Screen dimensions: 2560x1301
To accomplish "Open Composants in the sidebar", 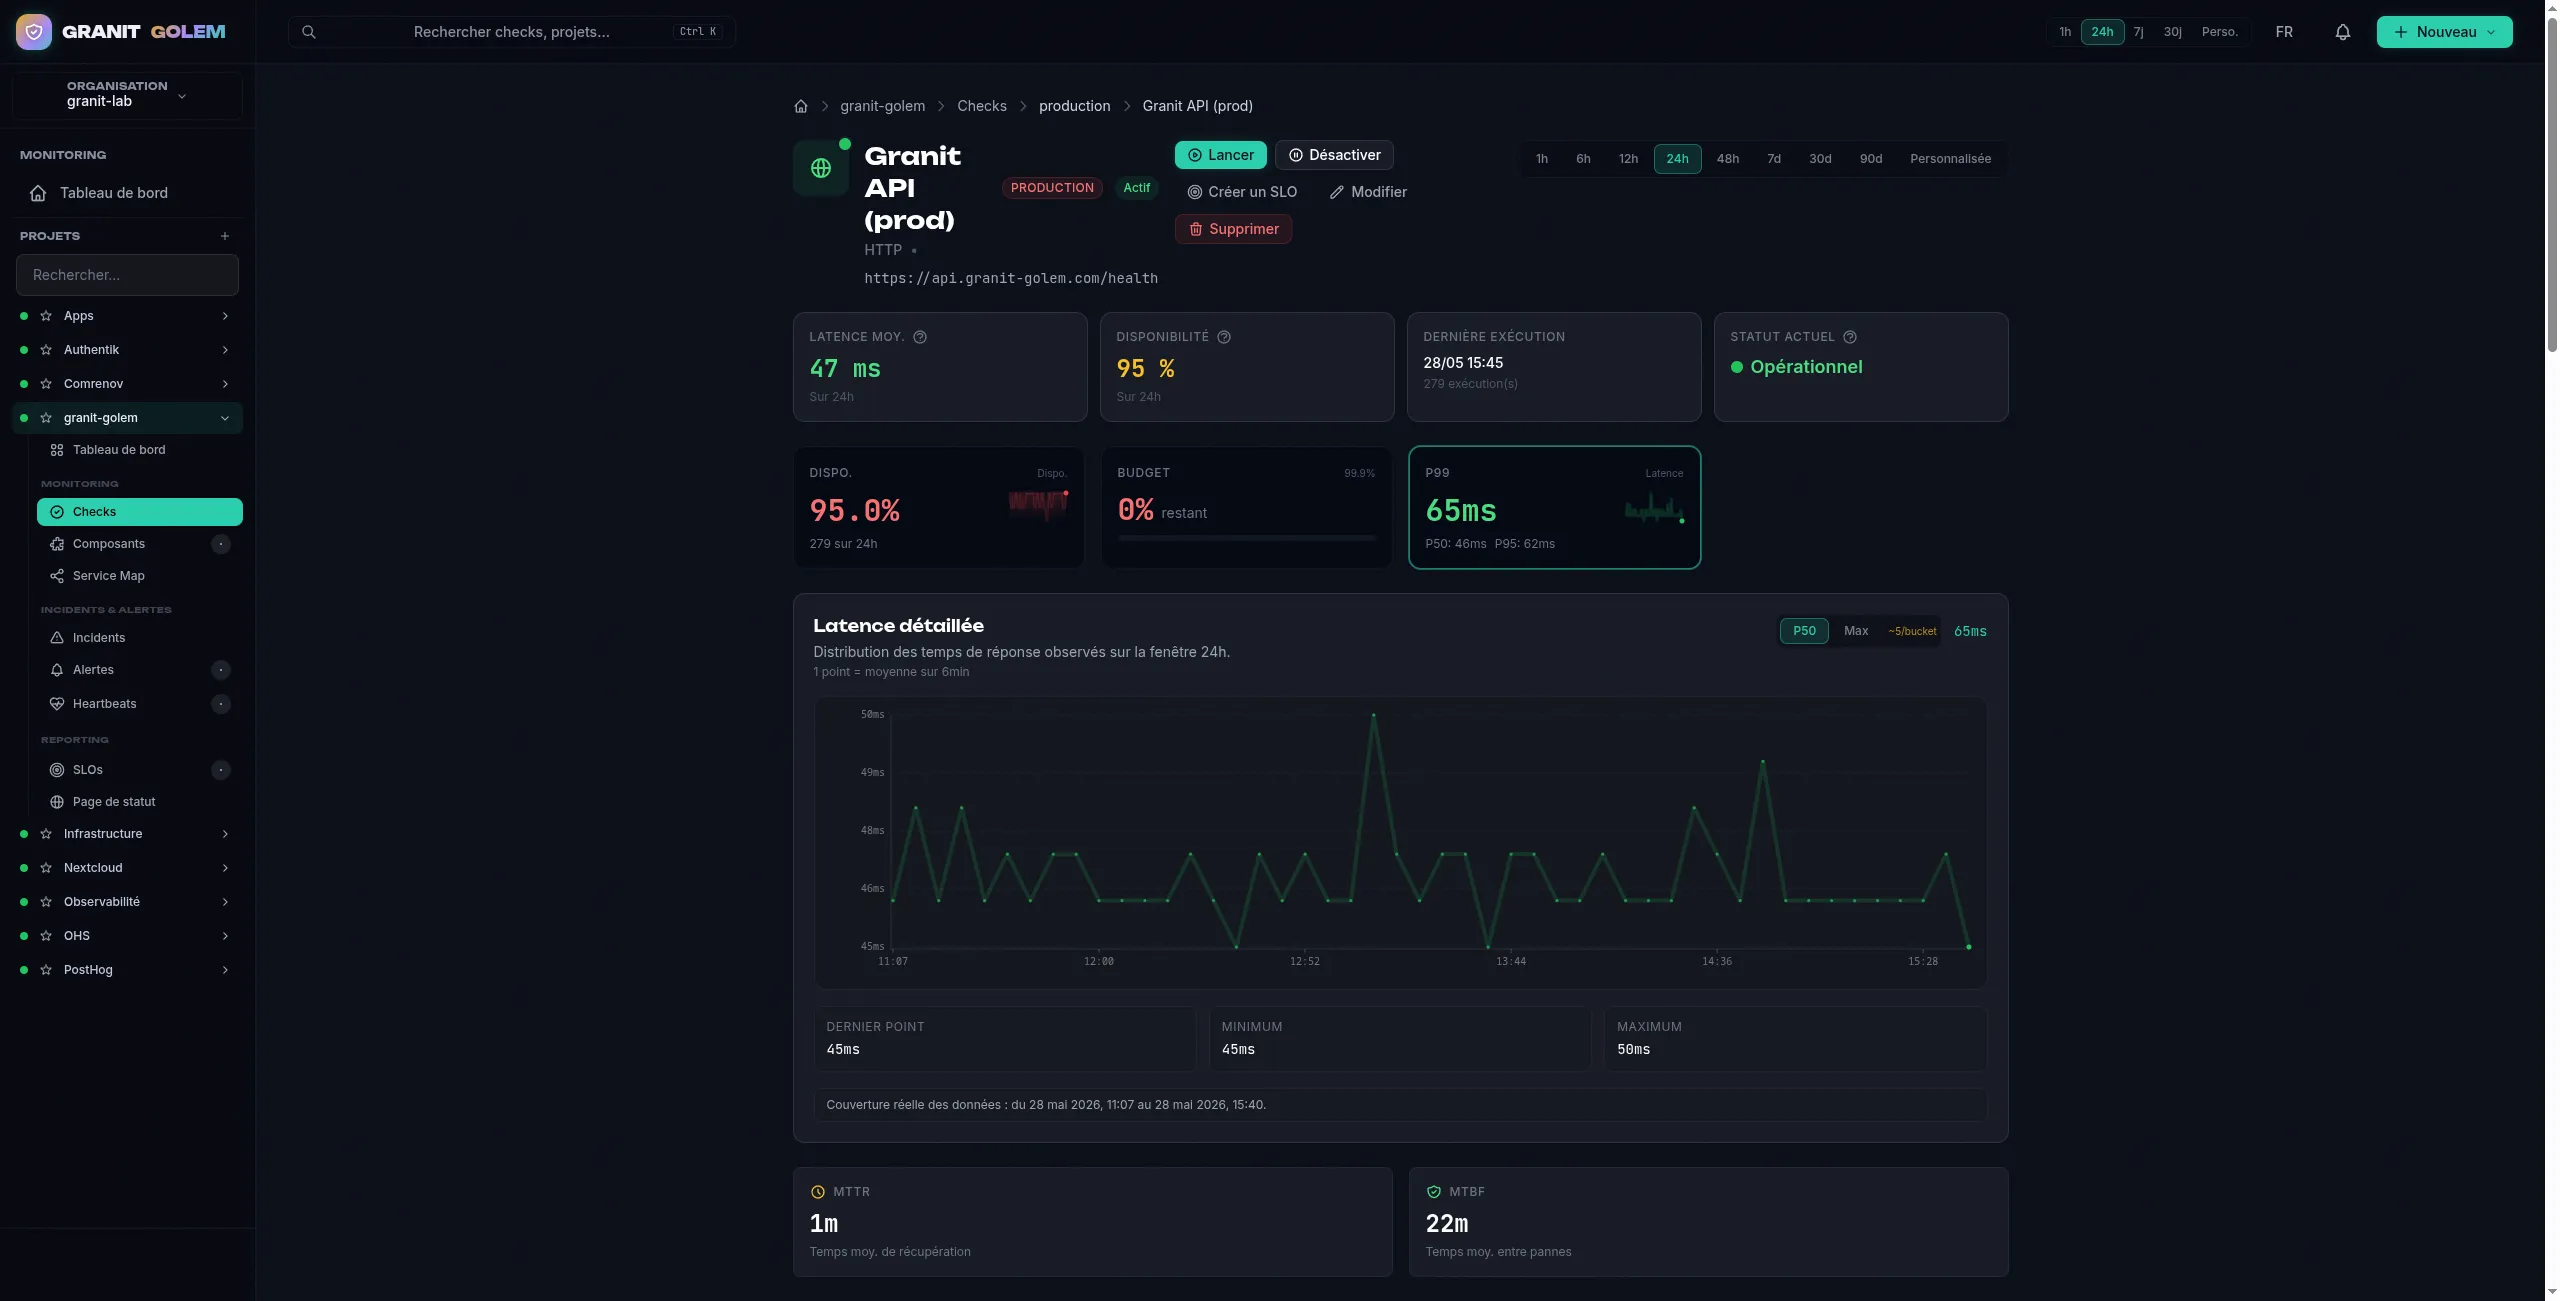I will click(x=139, y=544).
